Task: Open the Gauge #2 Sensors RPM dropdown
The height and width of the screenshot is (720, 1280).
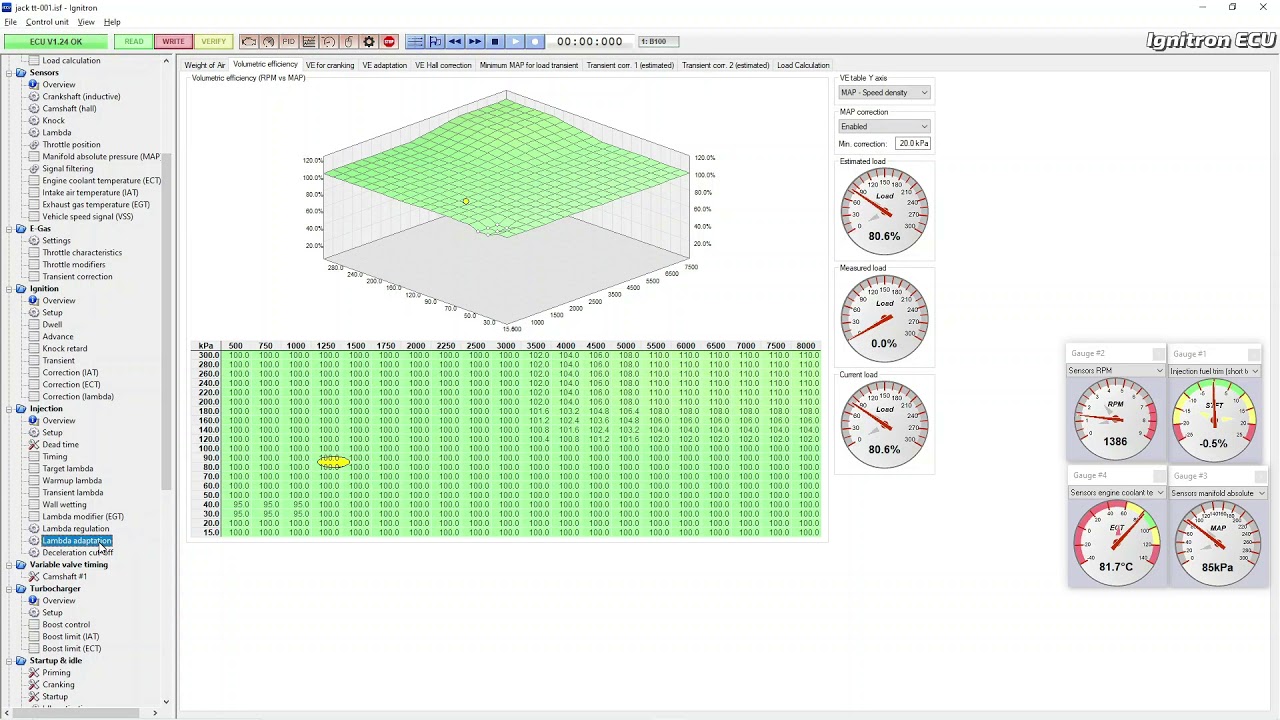Action: click(1115, 371)
